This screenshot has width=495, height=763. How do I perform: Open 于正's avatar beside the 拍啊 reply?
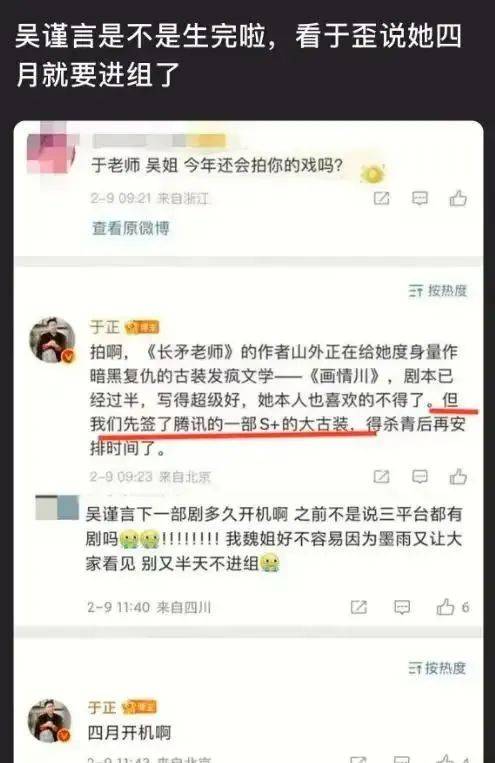[53, 340]
